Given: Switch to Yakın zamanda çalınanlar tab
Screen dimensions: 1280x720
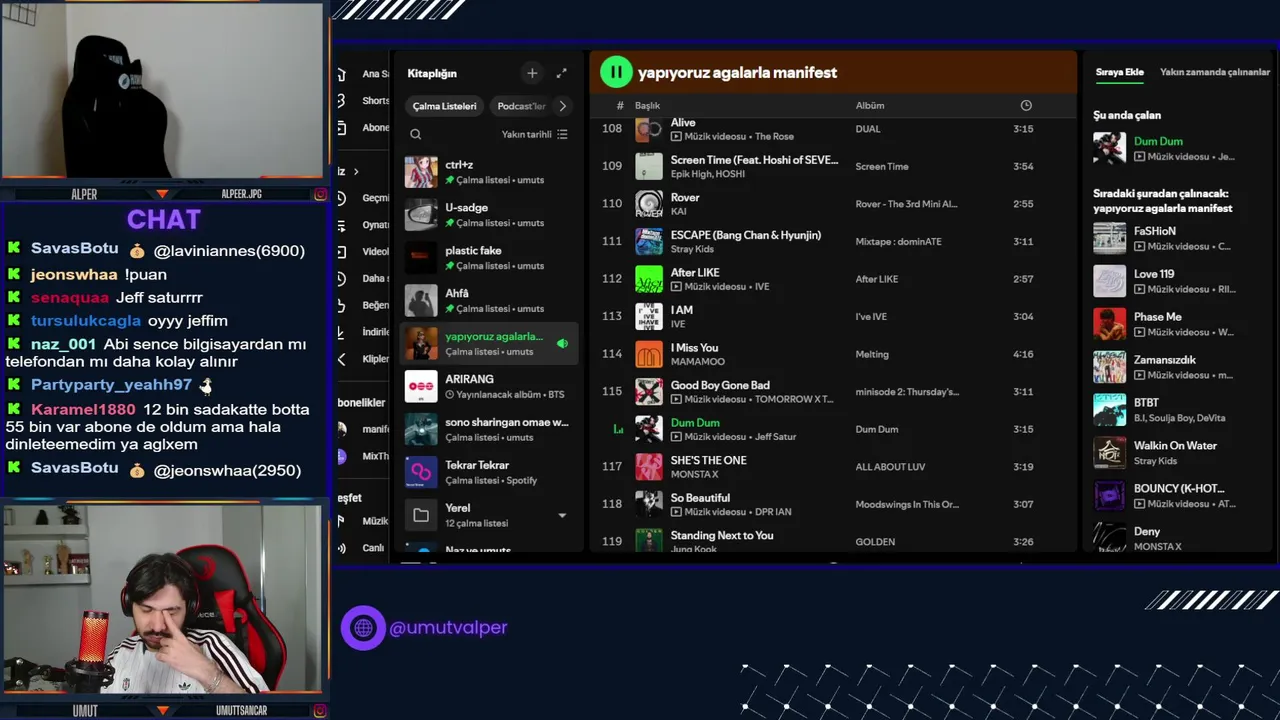Looking at the screenshot, I should (x=1215, y=72).
